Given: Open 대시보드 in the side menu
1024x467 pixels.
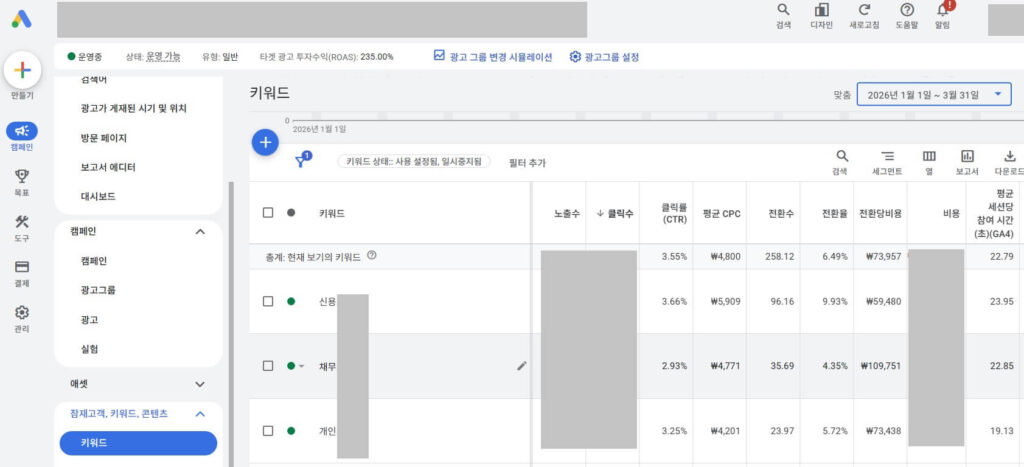Looking at the screenshot, I should 98,196.
